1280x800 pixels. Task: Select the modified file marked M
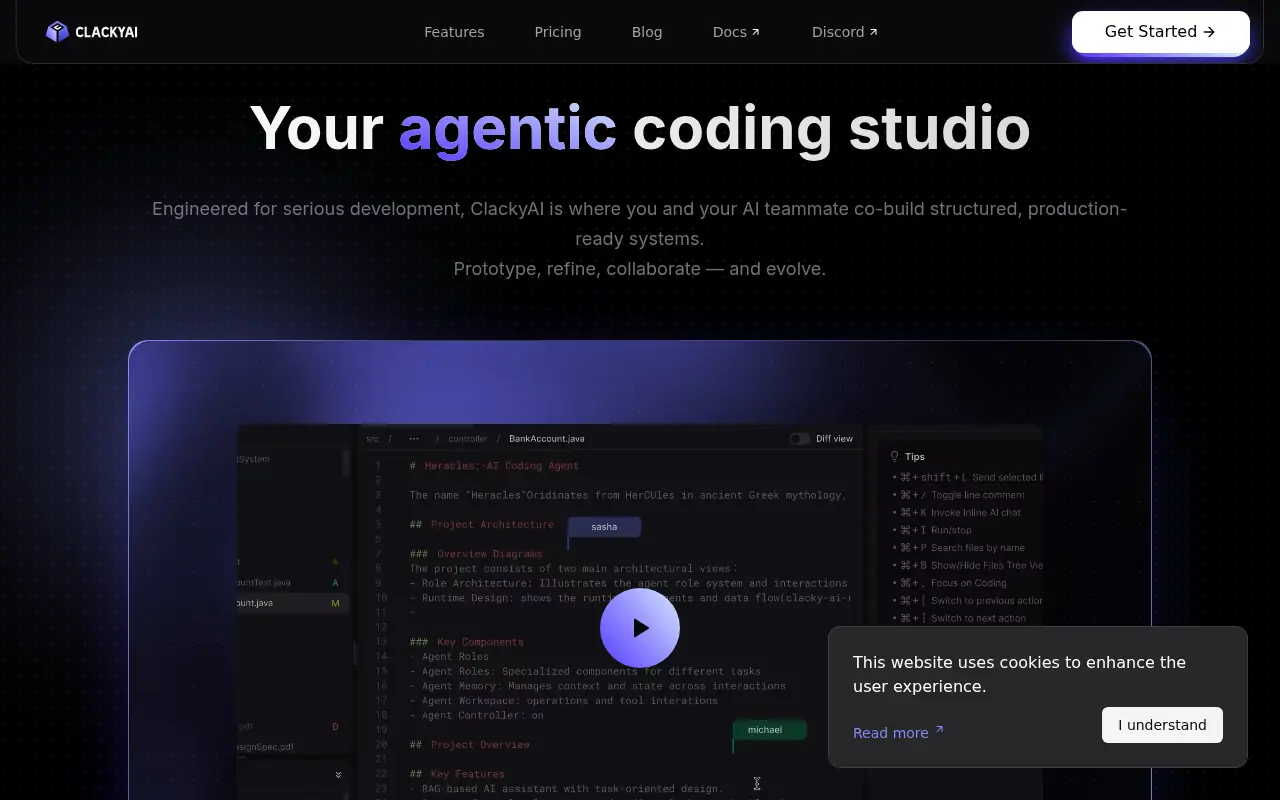[290, 603]
